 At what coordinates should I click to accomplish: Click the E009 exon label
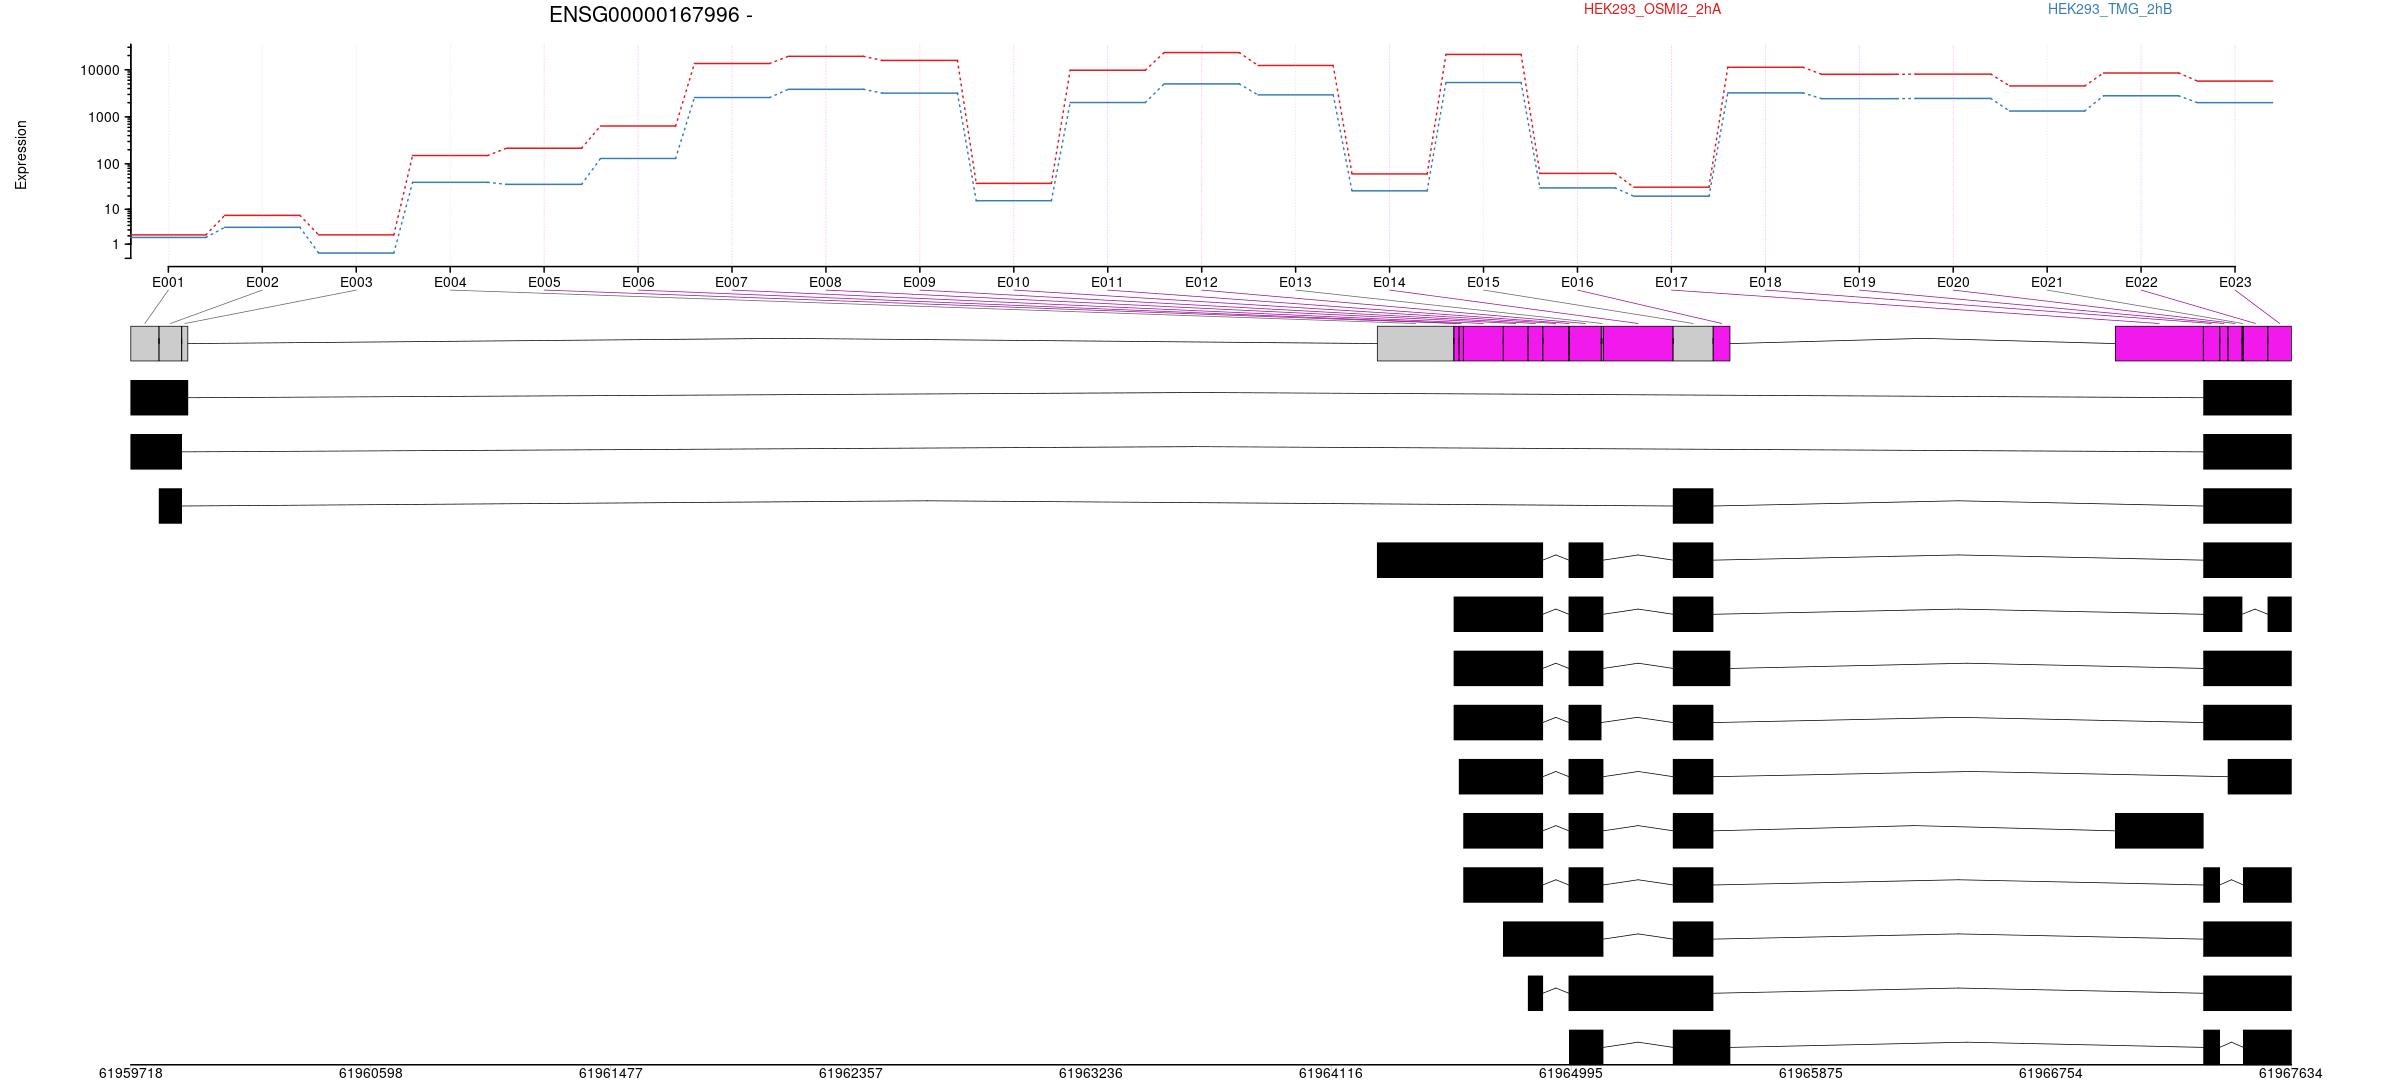click(x=919, y=282)
